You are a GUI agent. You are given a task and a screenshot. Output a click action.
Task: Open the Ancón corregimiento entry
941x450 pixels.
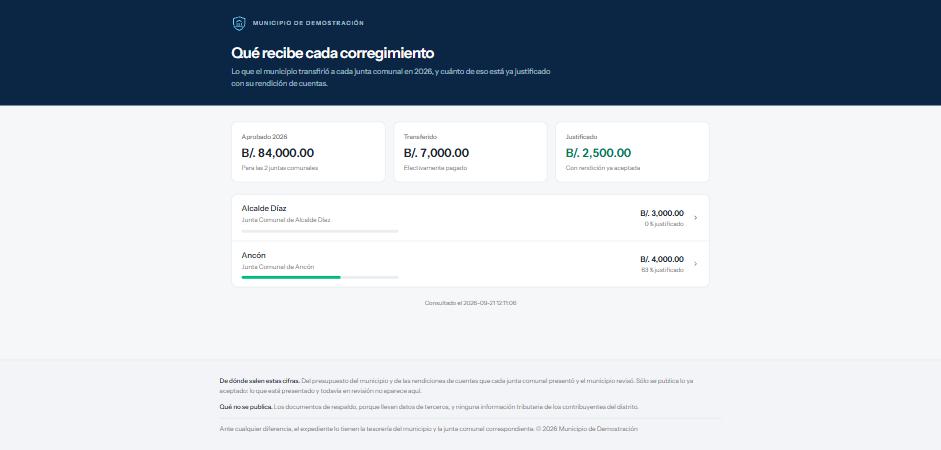pos(470,264)
